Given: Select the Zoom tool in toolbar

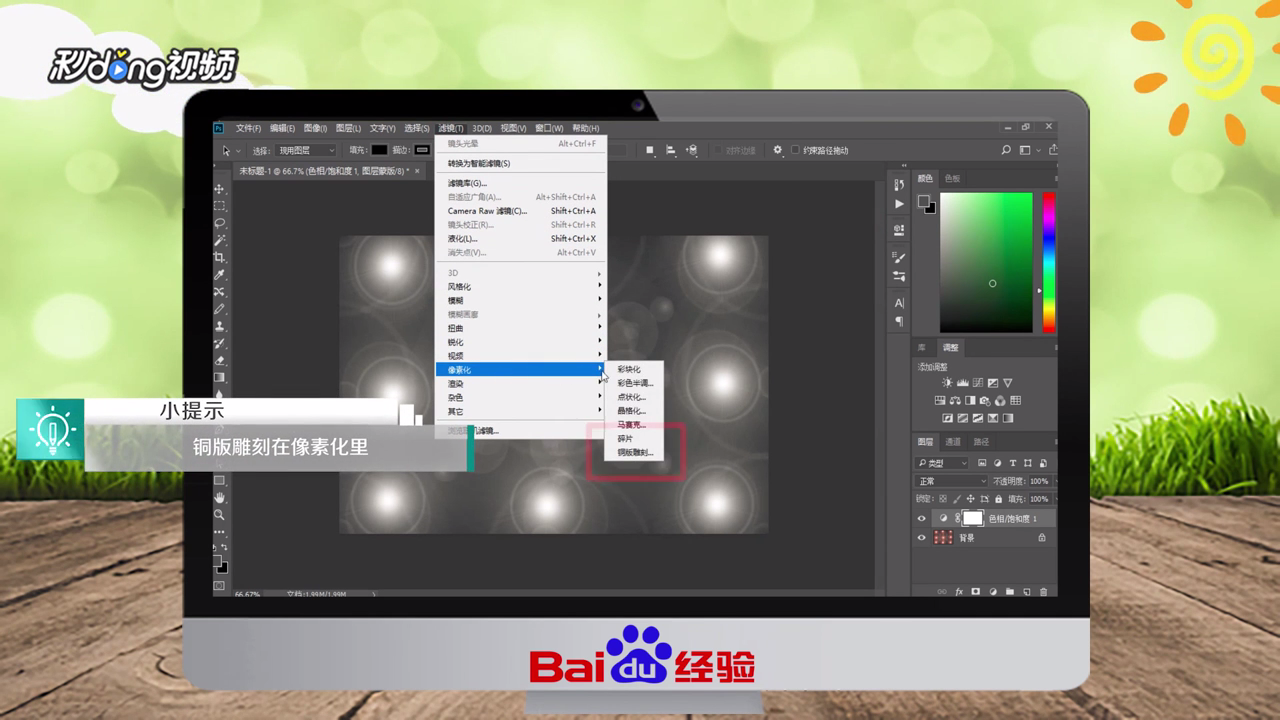Looking at the screenshot, I should (x=220, y=514).
